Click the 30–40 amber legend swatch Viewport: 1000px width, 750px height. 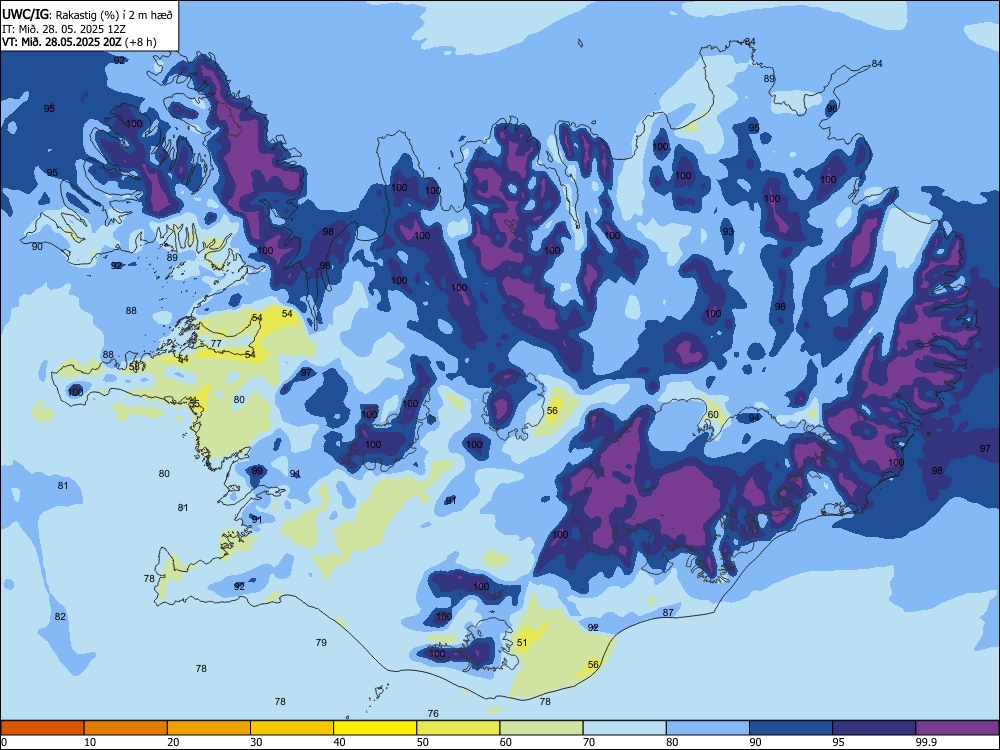coord(292,728)
